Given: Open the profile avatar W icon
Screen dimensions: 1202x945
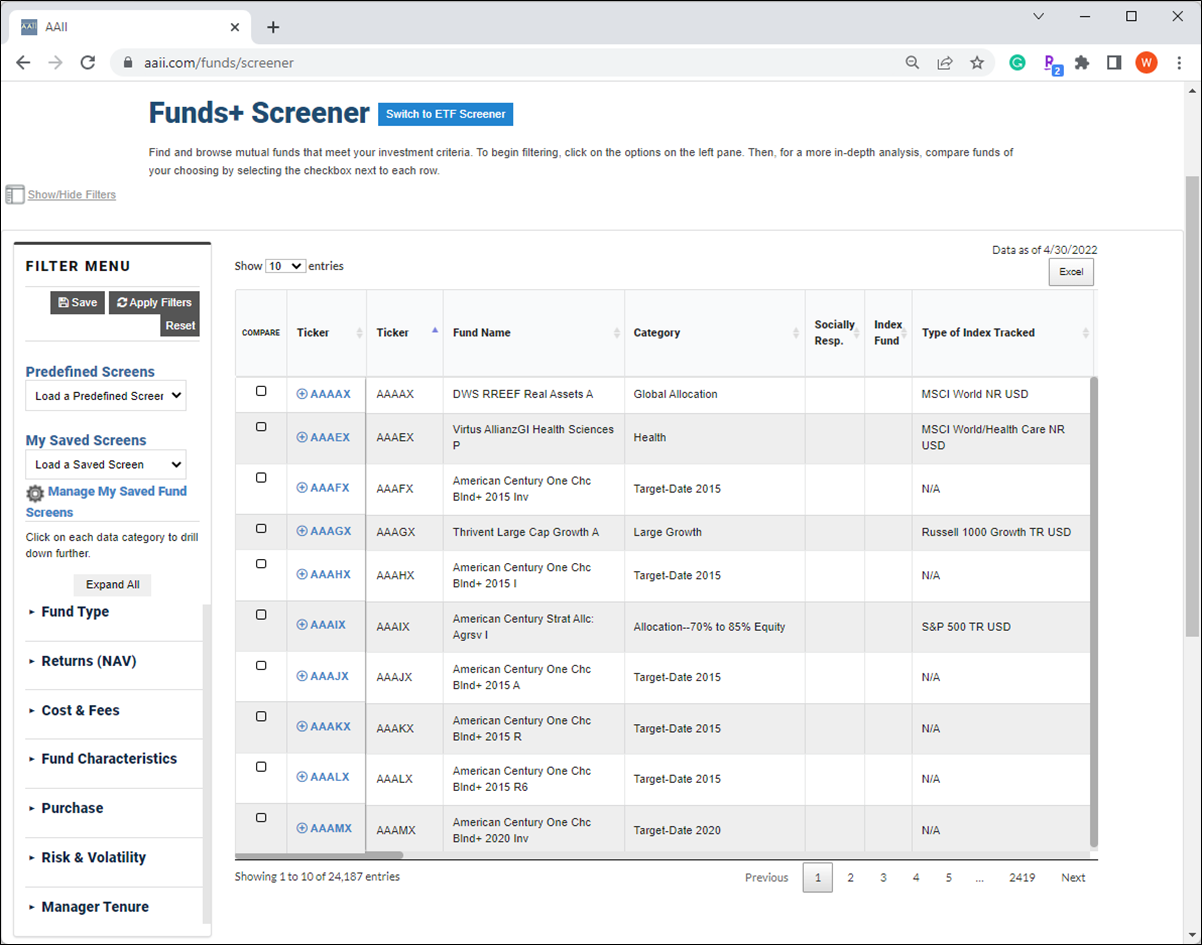Looking at the screenshot, I should [x=1146, y=62].
